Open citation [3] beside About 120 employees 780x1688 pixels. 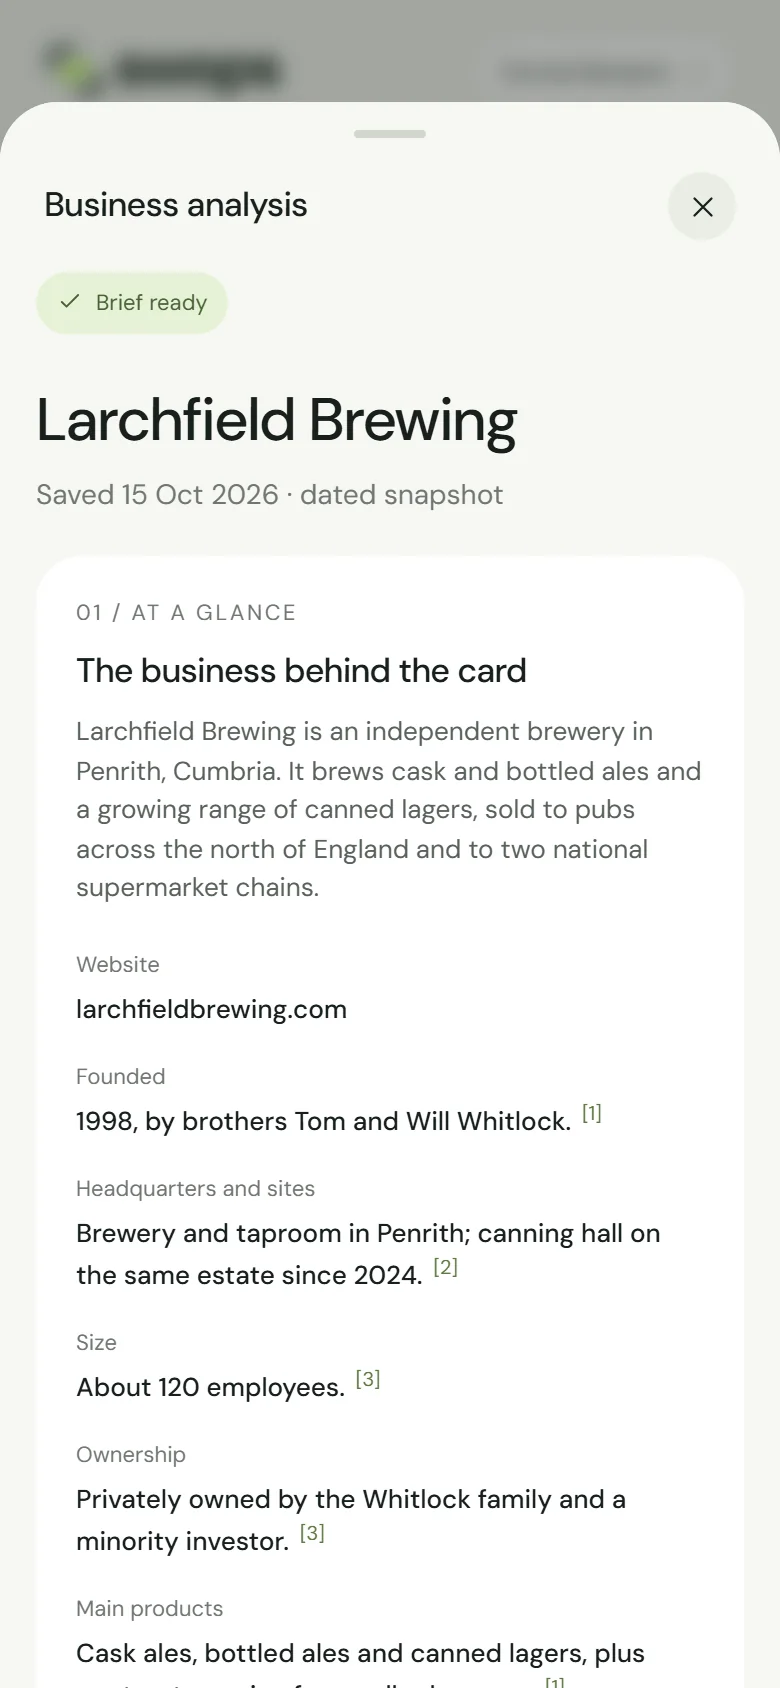368,1379
